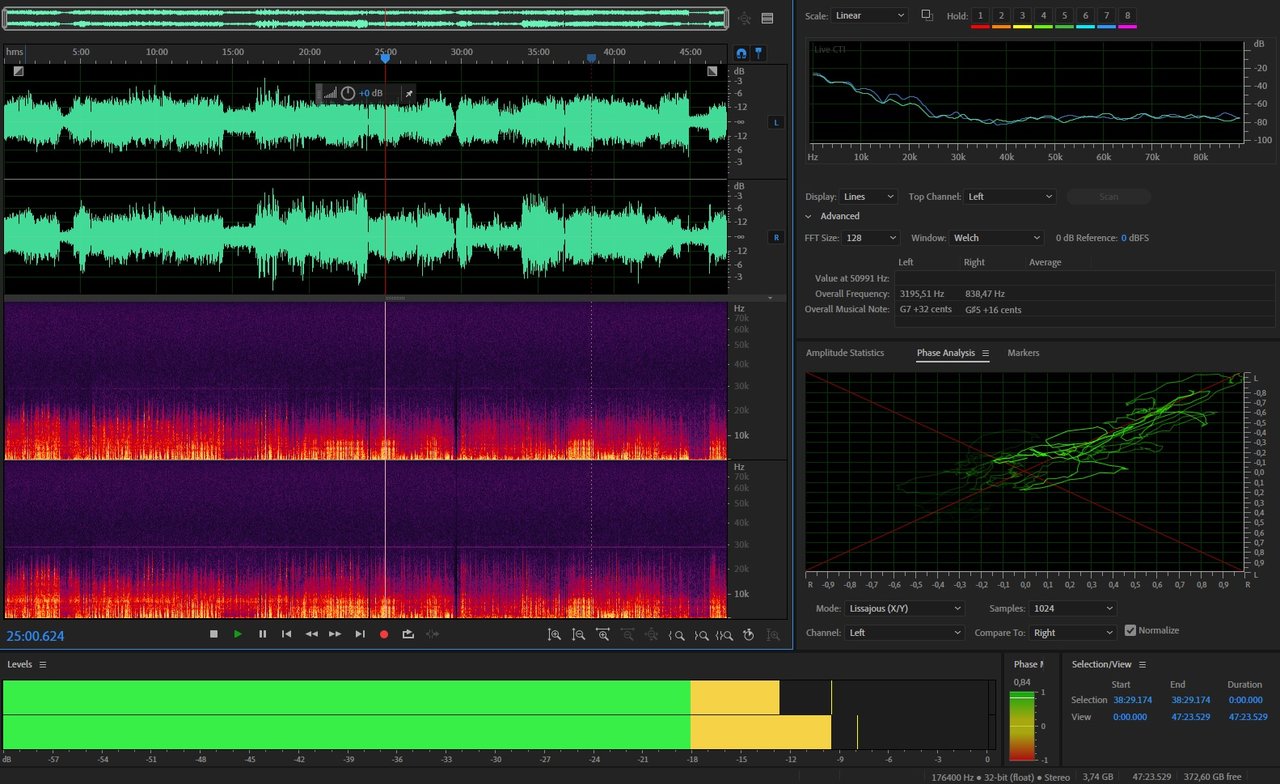The width and height of the screenshot is (1280, 784).
Task: Click Hold button 2
Action: coord(1001,15)
